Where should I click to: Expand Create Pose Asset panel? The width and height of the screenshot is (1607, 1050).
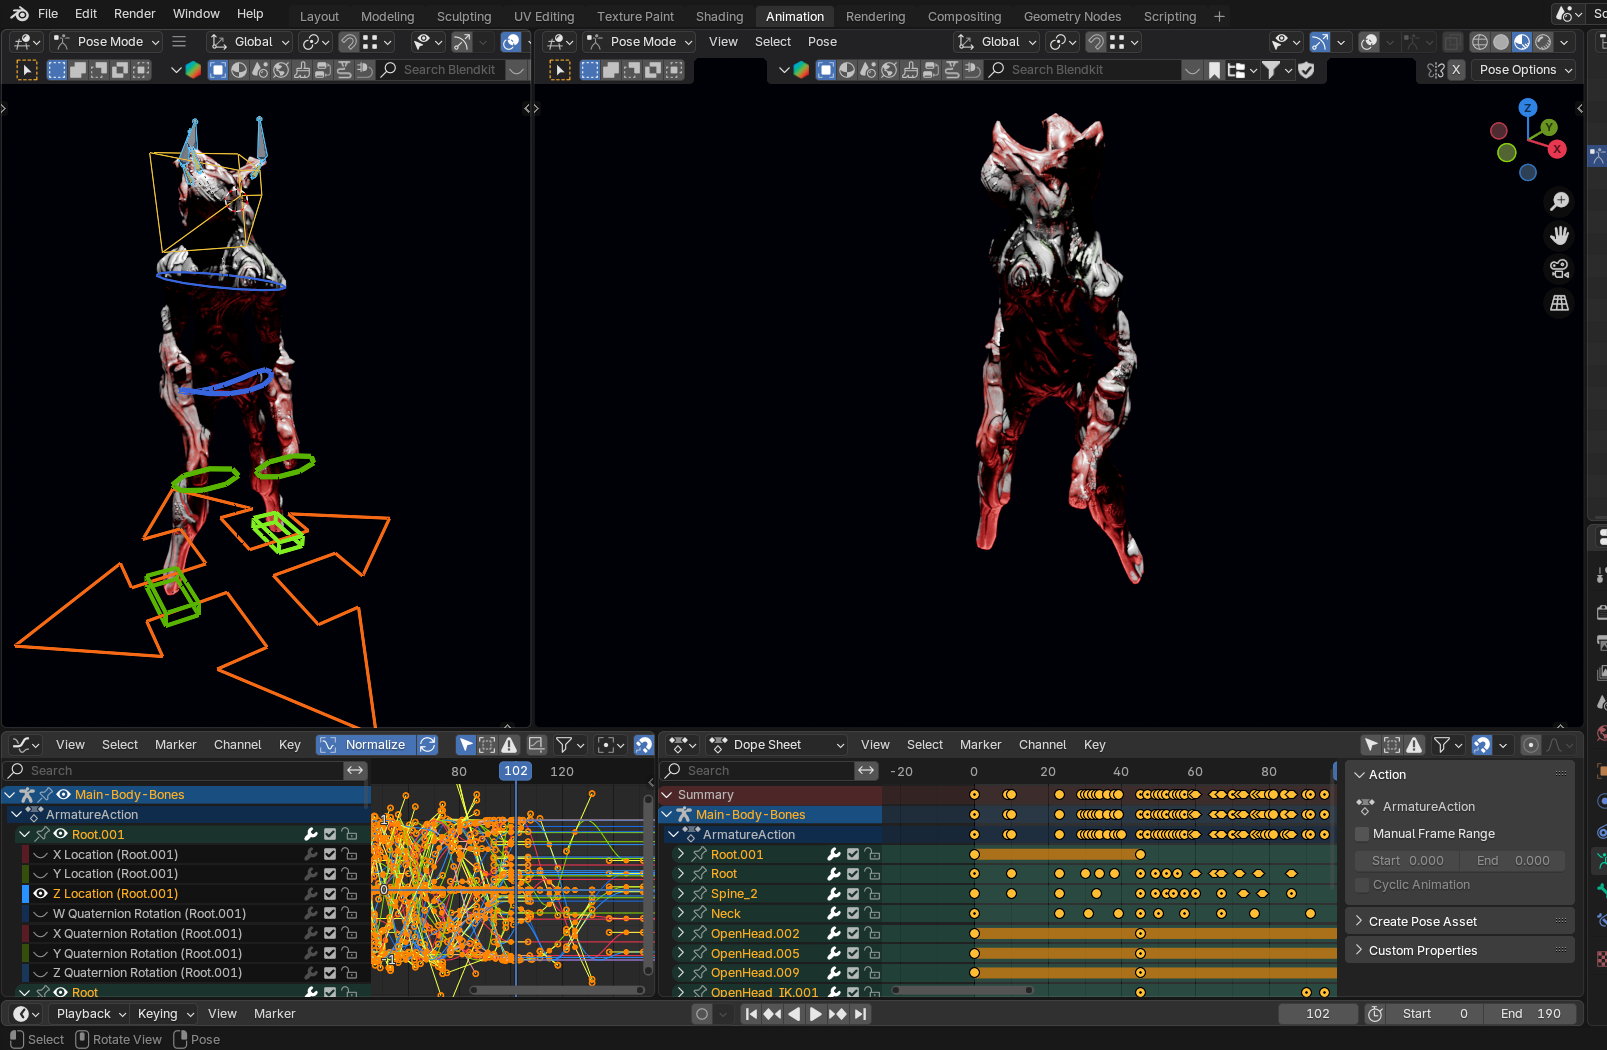click(1460, 922)
